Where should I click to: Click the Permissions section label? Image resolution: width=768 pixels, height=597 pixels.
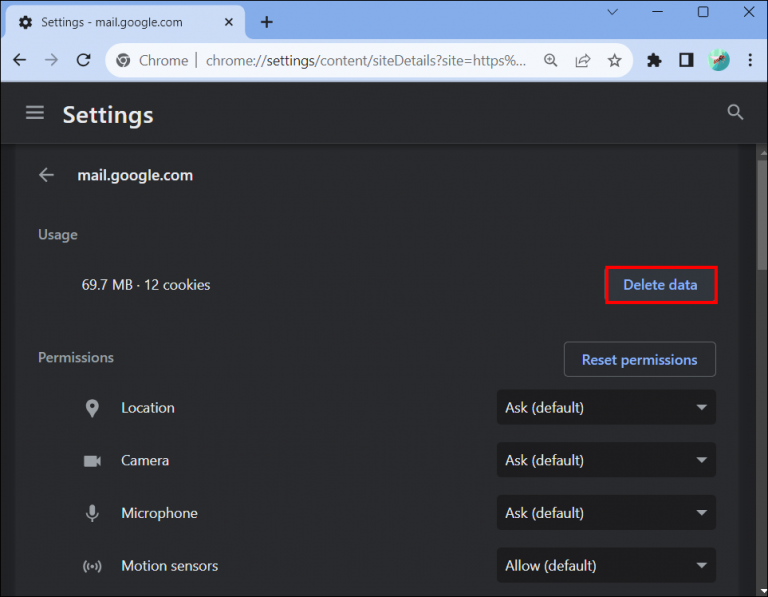pyautogui.click(x=76, y=358)
